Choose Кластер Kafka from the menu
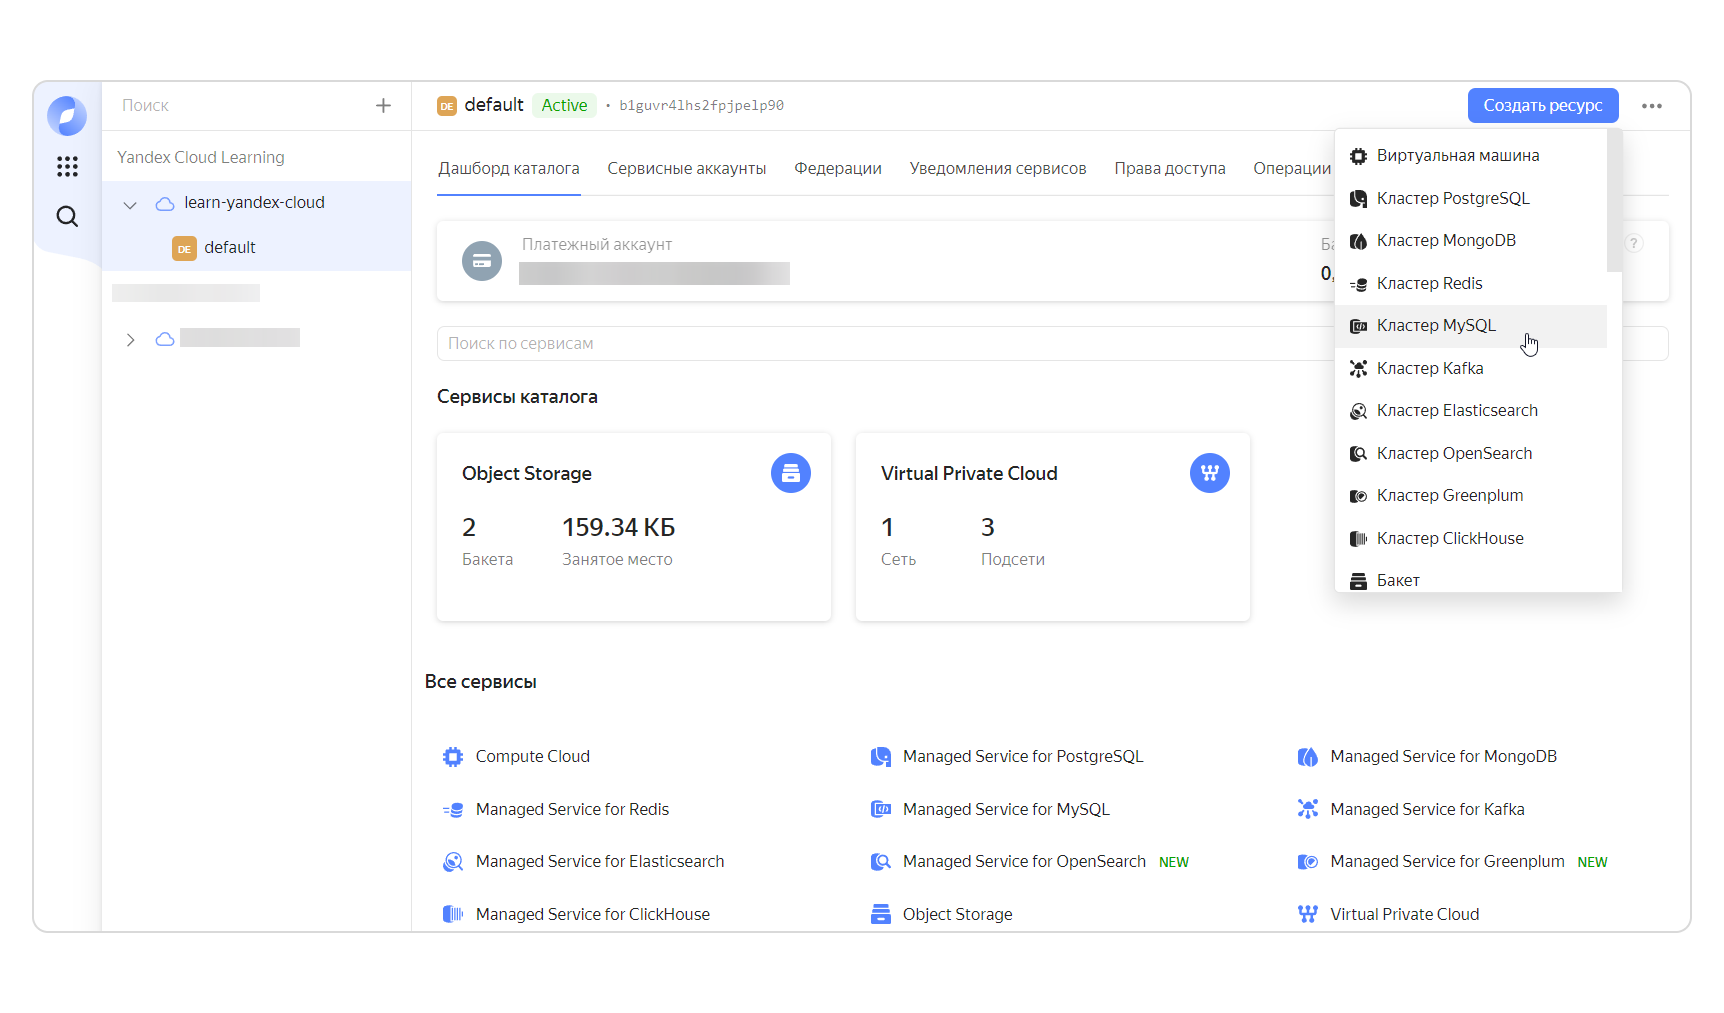 coord(1471,369)
